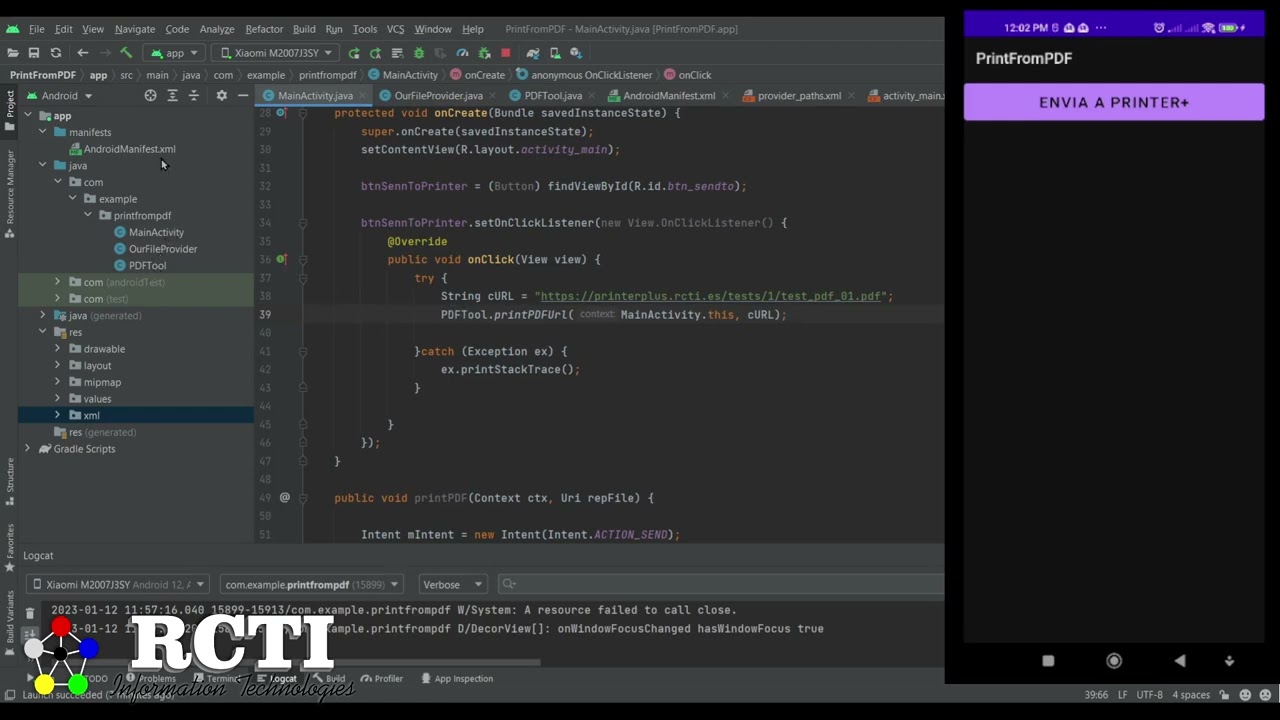This screenshot has width=1280, height=720.
Task: Click the red Stop icon
Action: point(505,53)
